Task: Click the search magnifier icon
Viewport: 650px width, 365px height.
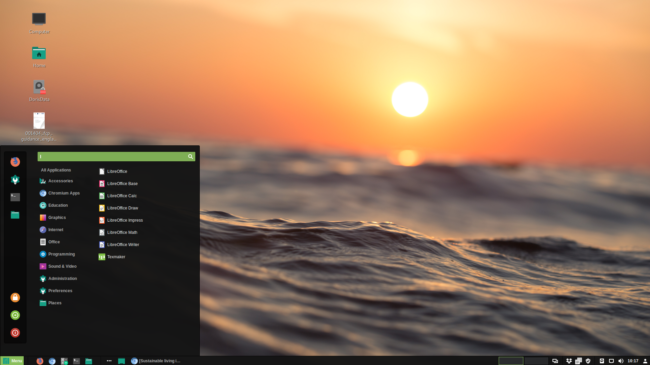Action: click(190, 156)
